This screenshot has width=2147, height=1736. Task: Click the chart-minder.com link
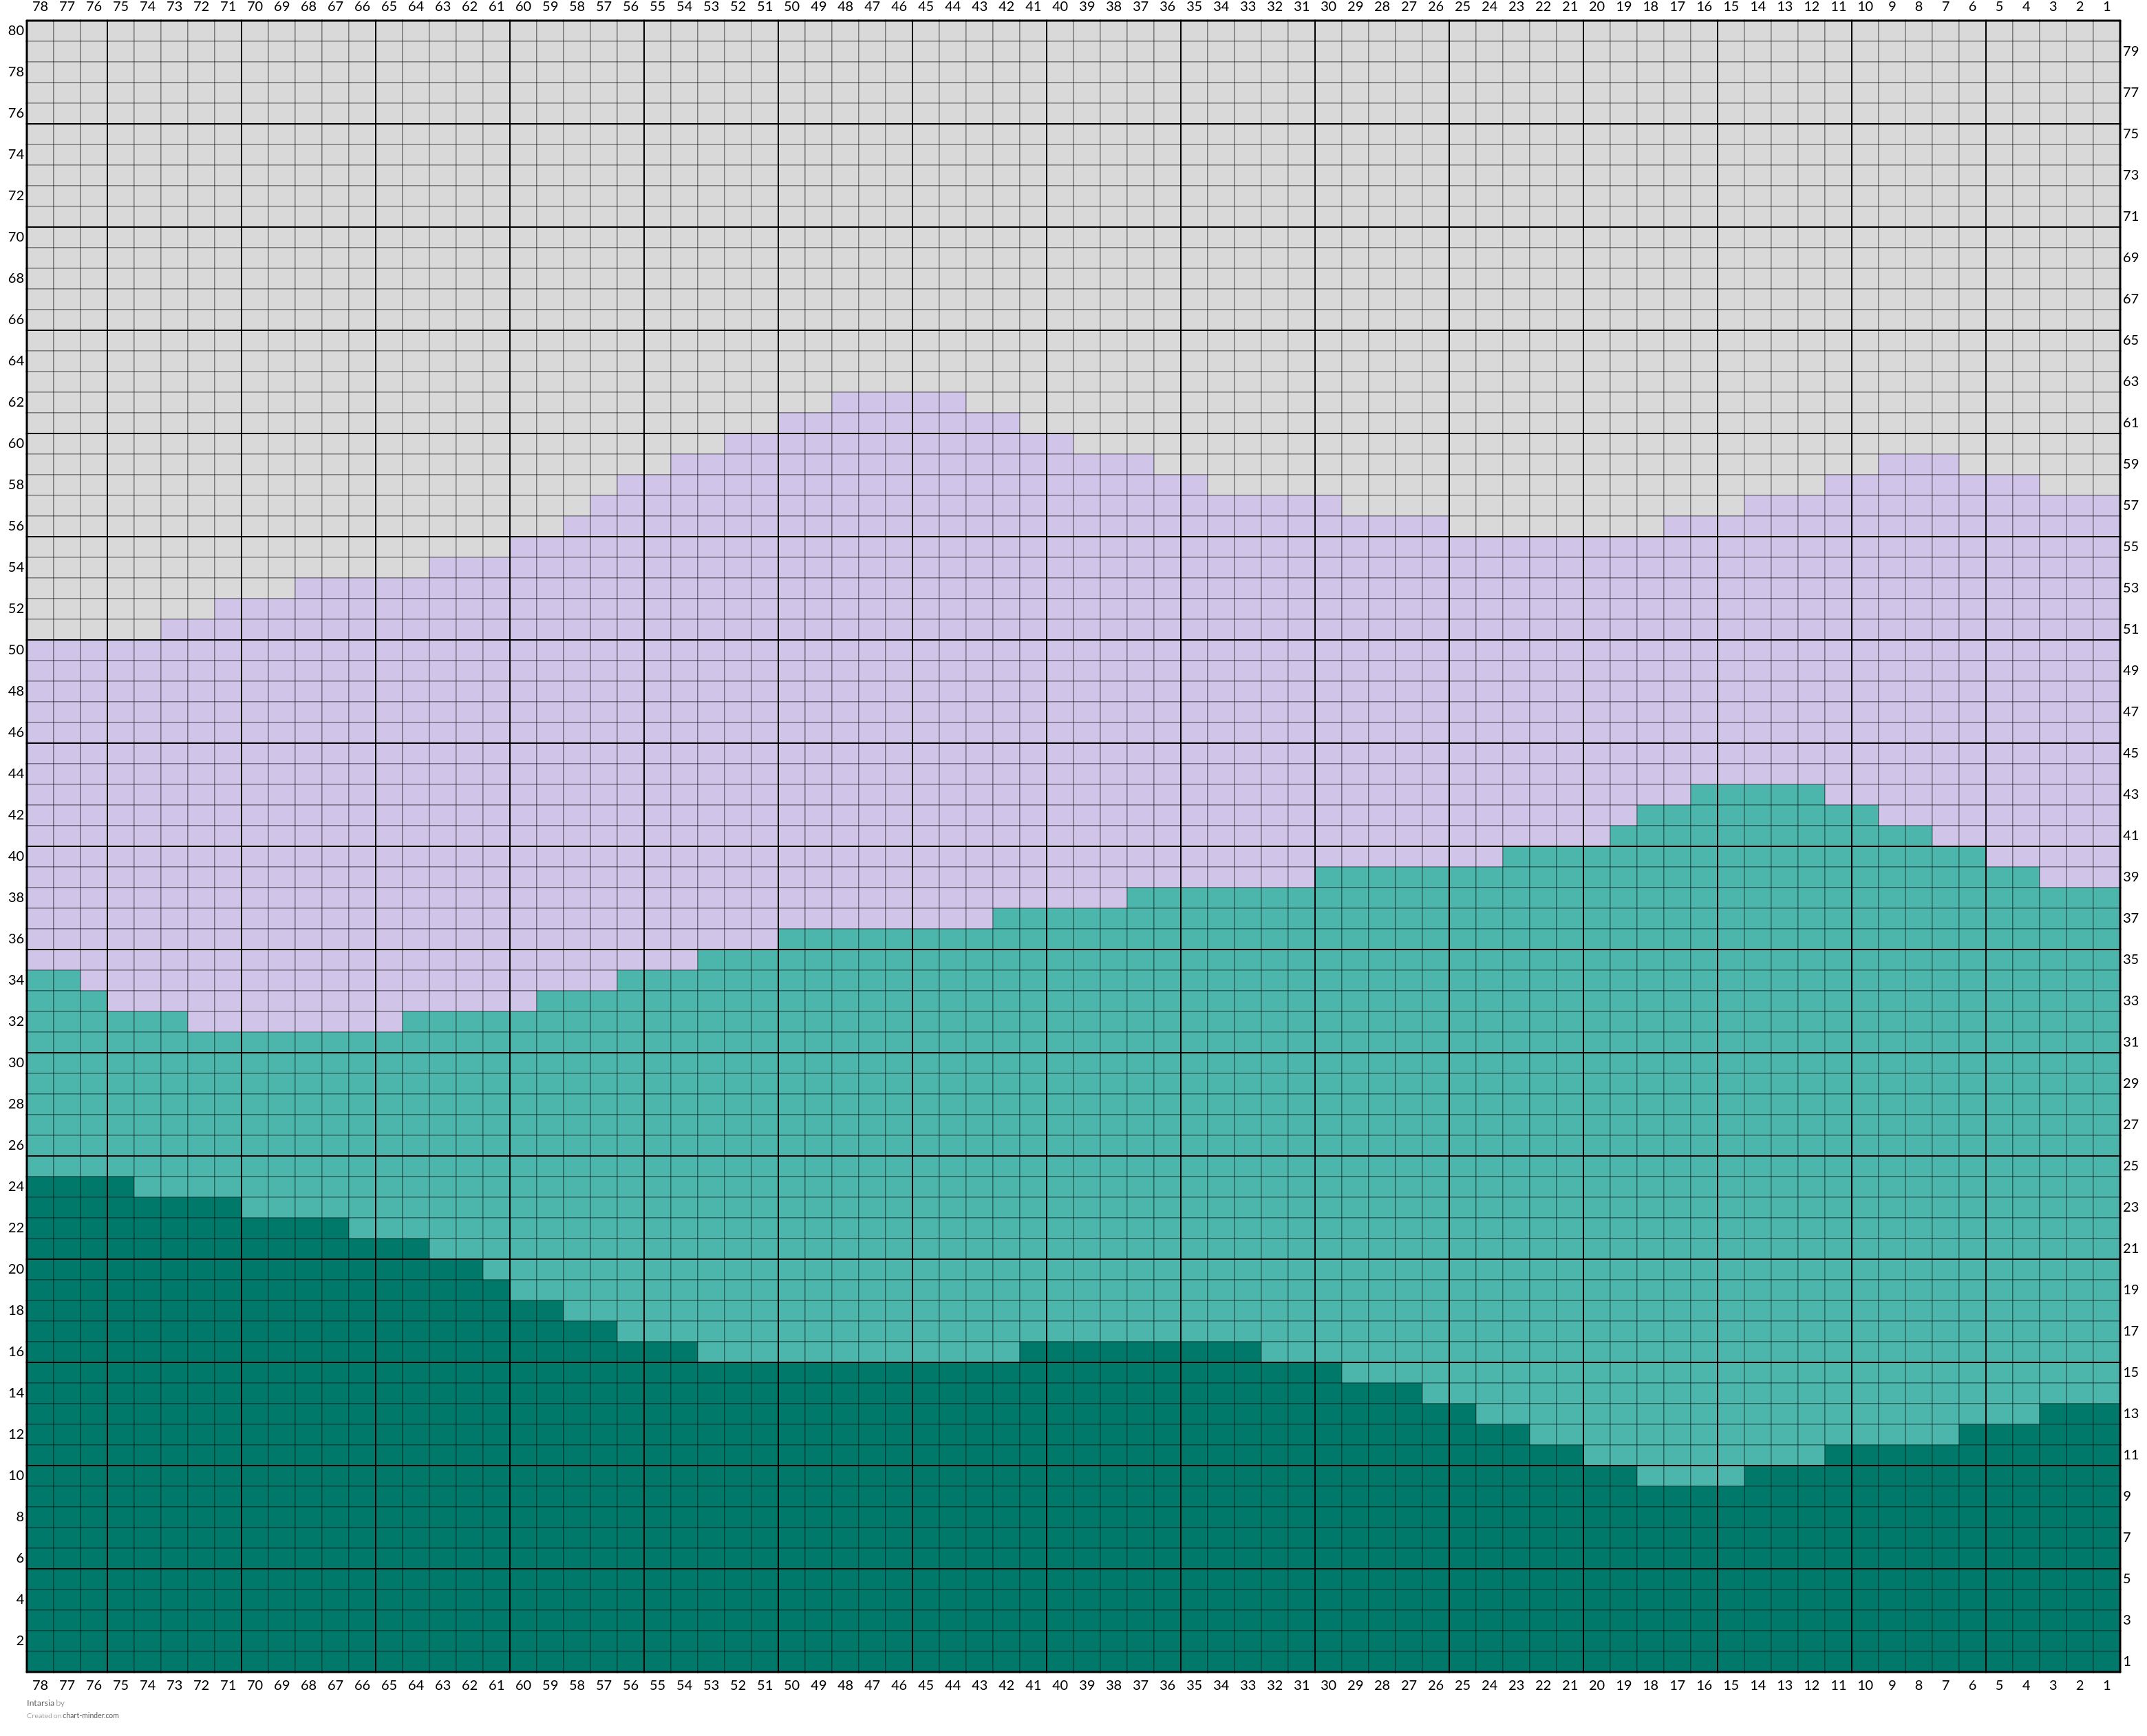pyautogui.click(x=90, y=1715)
